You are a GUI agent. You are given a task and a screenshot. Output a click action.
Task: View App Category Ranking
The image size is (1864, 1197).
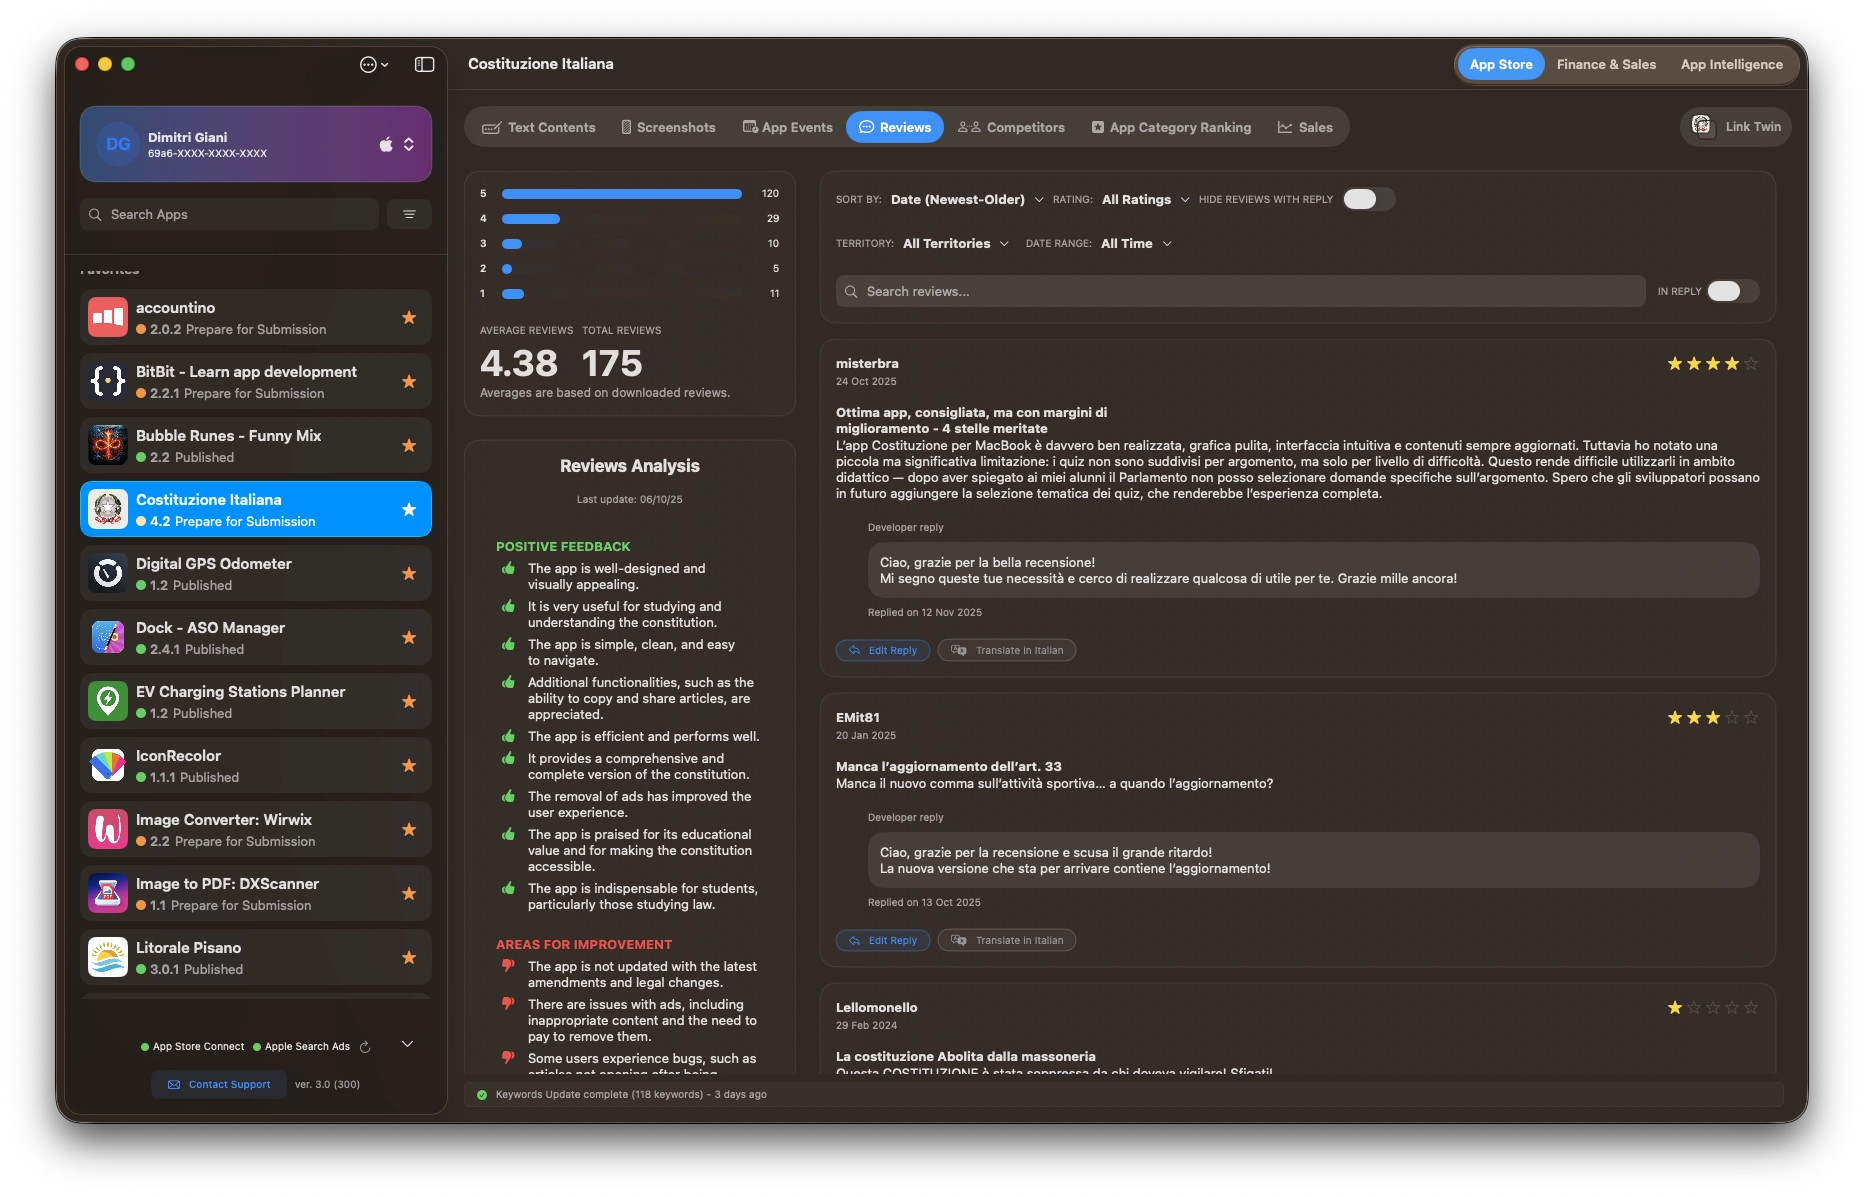coord(1171,127)
